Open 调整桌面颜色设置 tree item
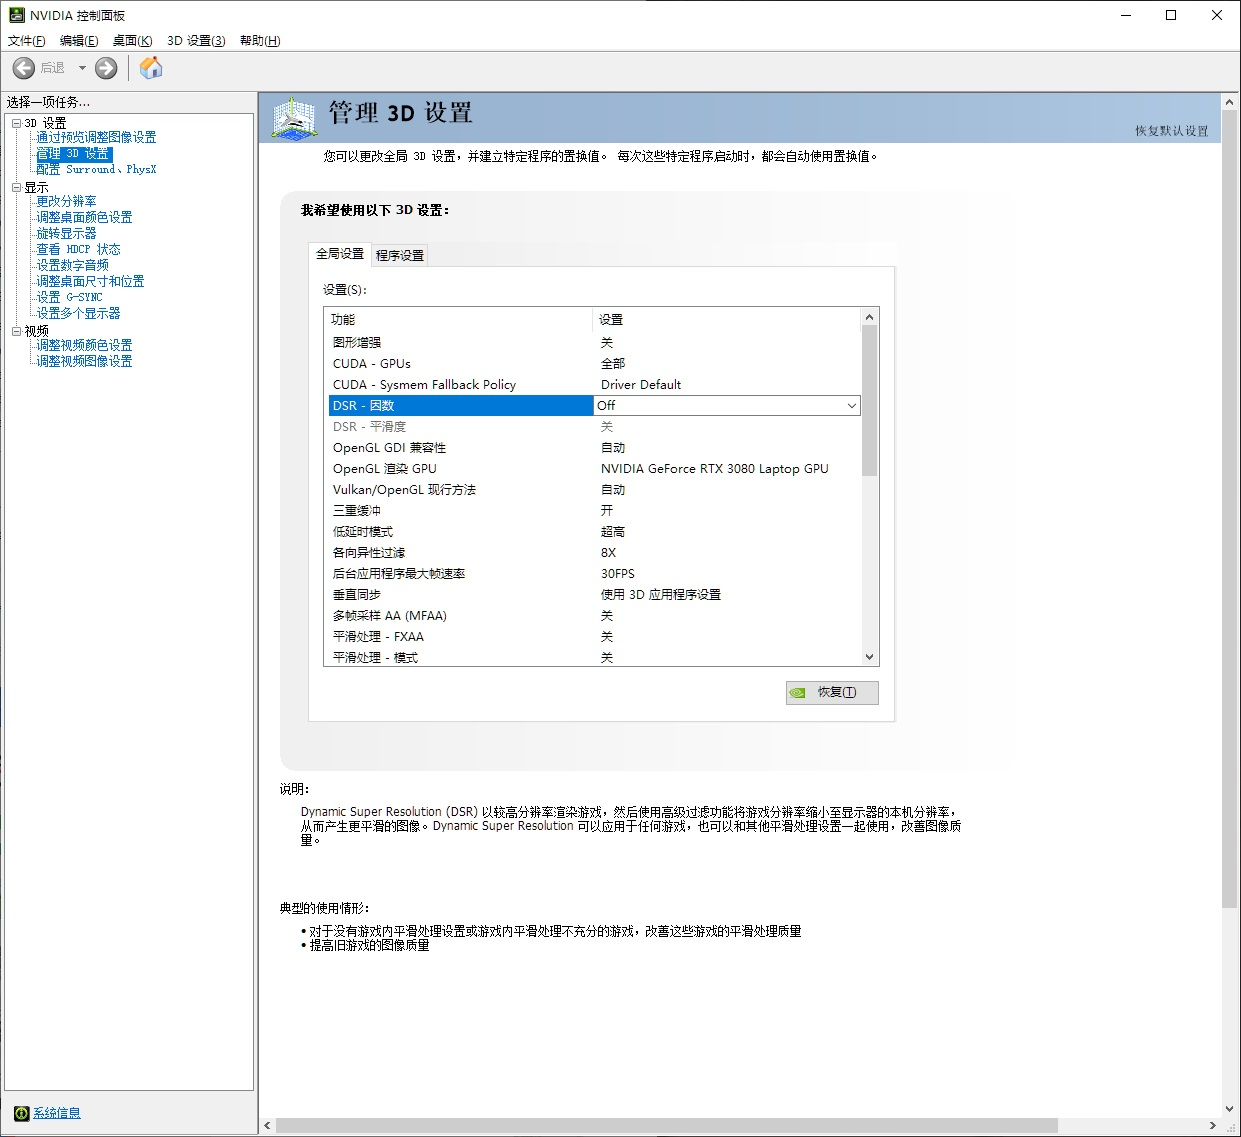Screen dimensions: 1241x1137 coord(84,217)
